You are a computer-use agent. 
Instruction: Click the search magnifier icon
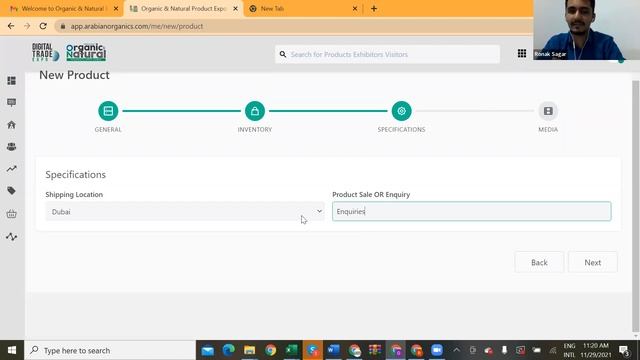click(x=282, y=54)
